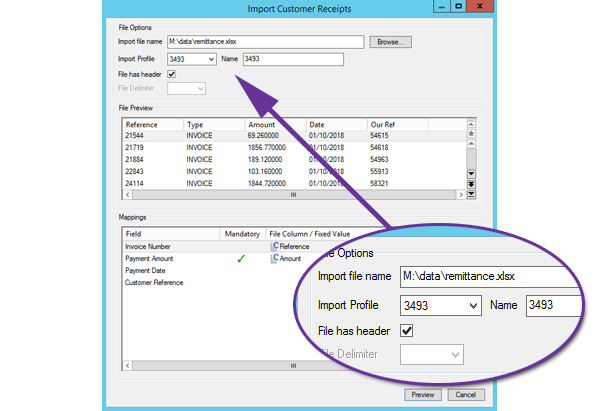Click the profile Name text field

pyautogui.click(x=293, y=59)
